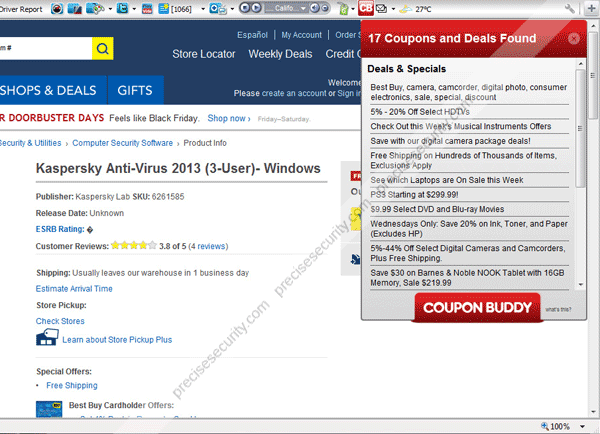Click the coupon list scrollbar up arrow
Image resolution: width=600 pixels, height=434 pixels.
[x=580, y=64]
